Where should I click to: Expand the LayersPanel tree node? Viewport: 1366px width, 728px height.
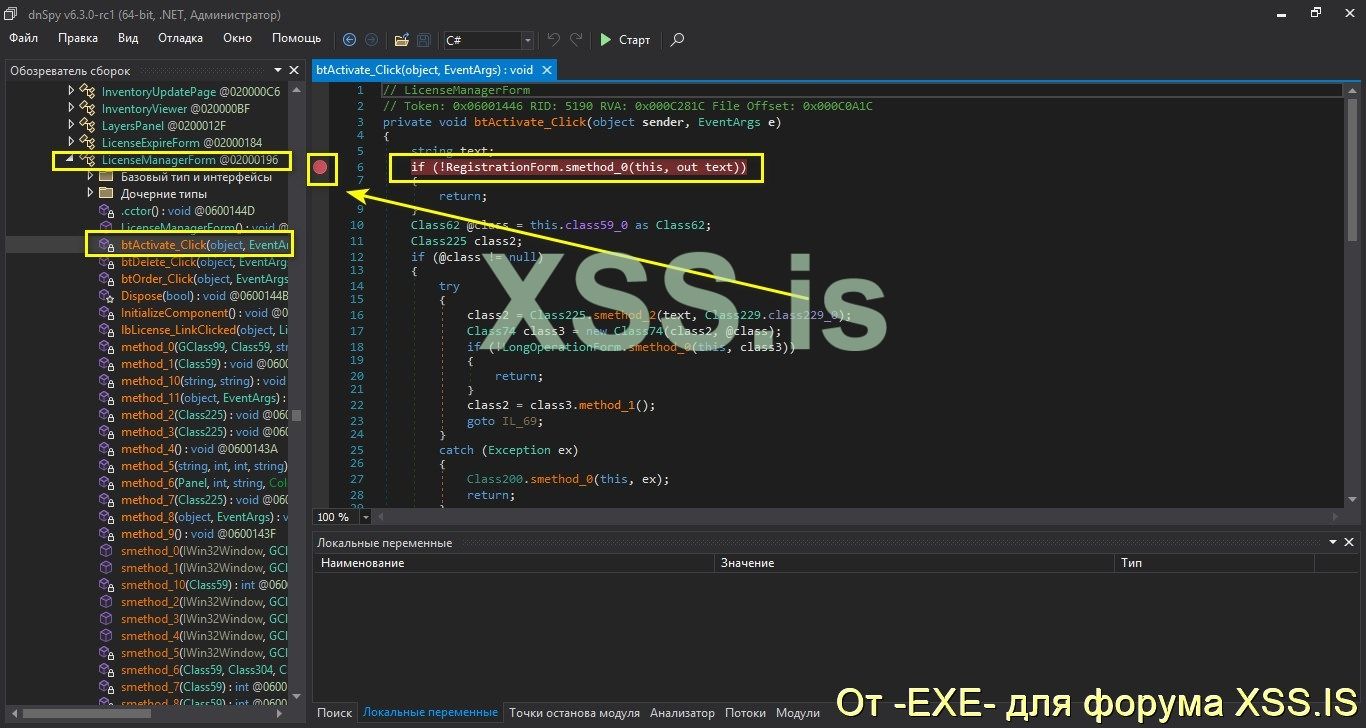[71, 125]
